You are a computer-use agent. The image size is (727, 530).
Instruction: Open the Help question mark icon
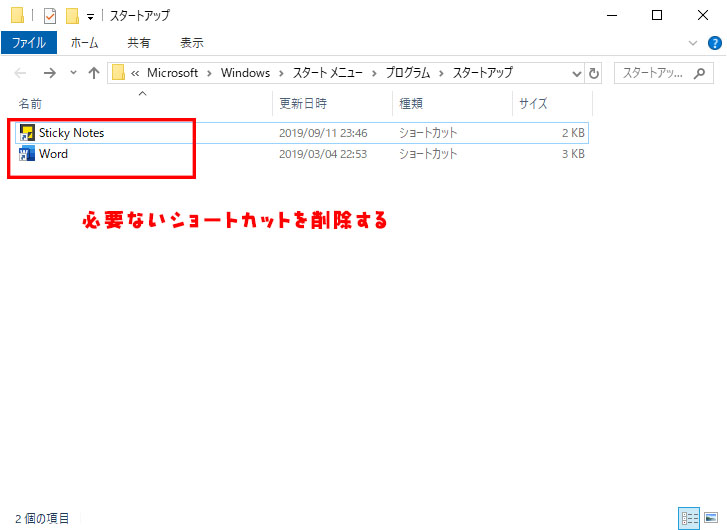714,43
